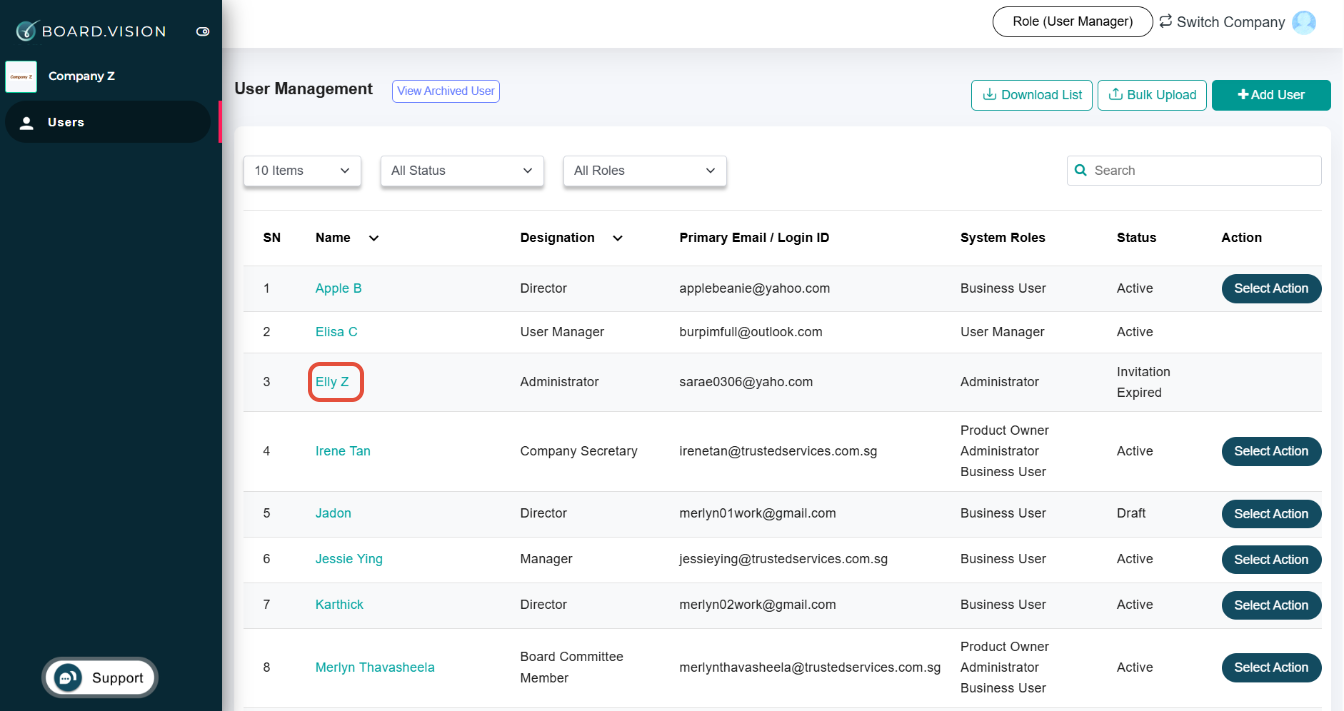Click the Invitation Expired status text
This screenshot has height=711, width=1344.
[1144, 382]
